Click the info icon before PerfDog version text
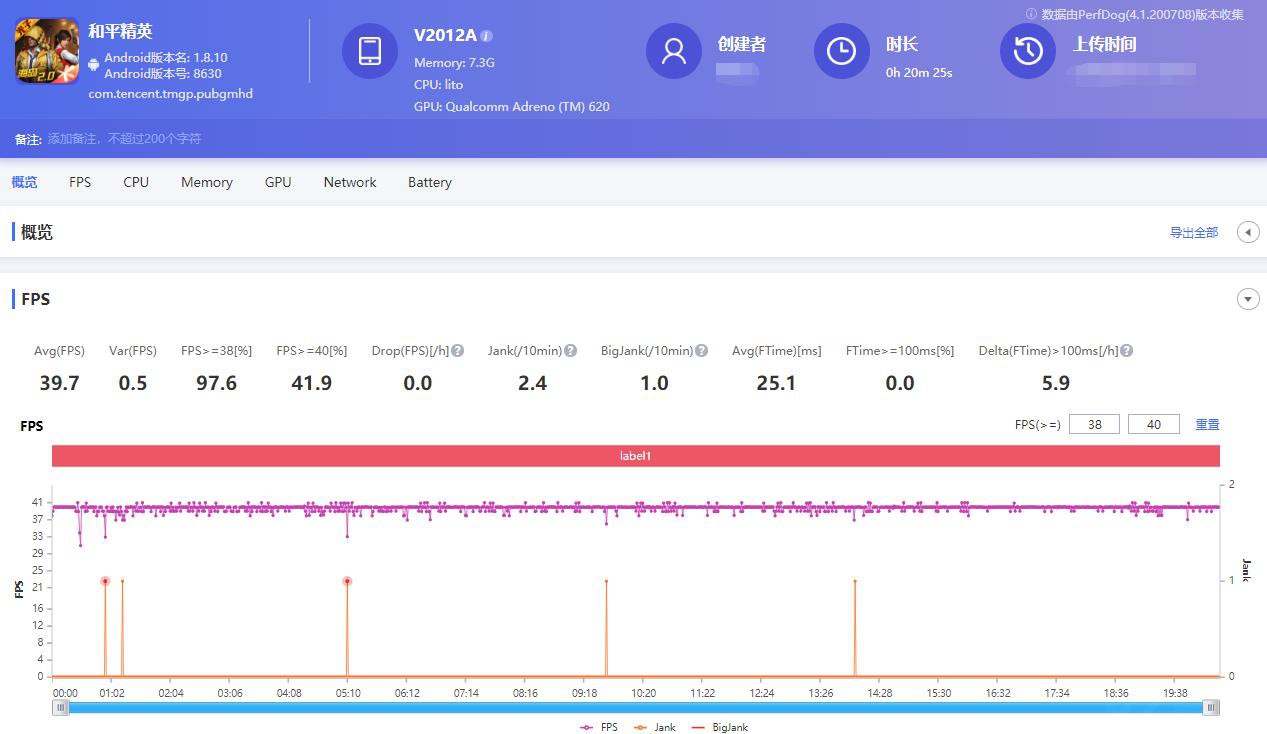This screenshot has height=734, width=1267. pyautogui.click(x=1031, y=14)
